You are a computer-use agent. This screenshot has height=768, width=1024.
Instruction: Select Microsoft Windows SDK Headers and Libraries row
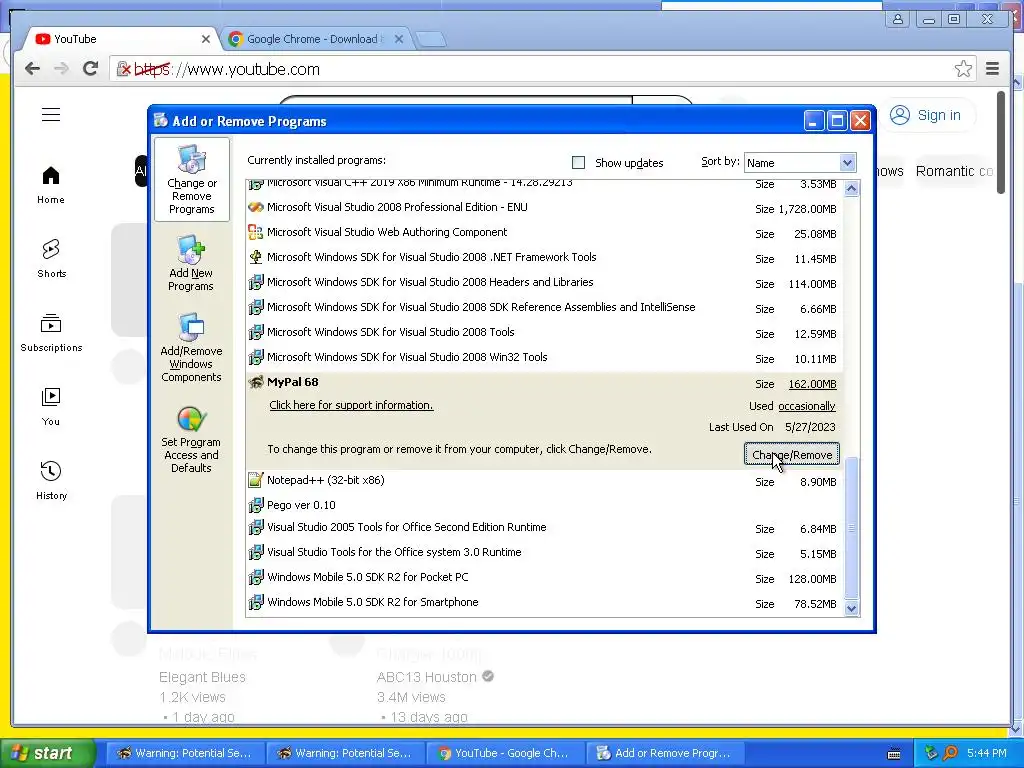pos(545,282)
